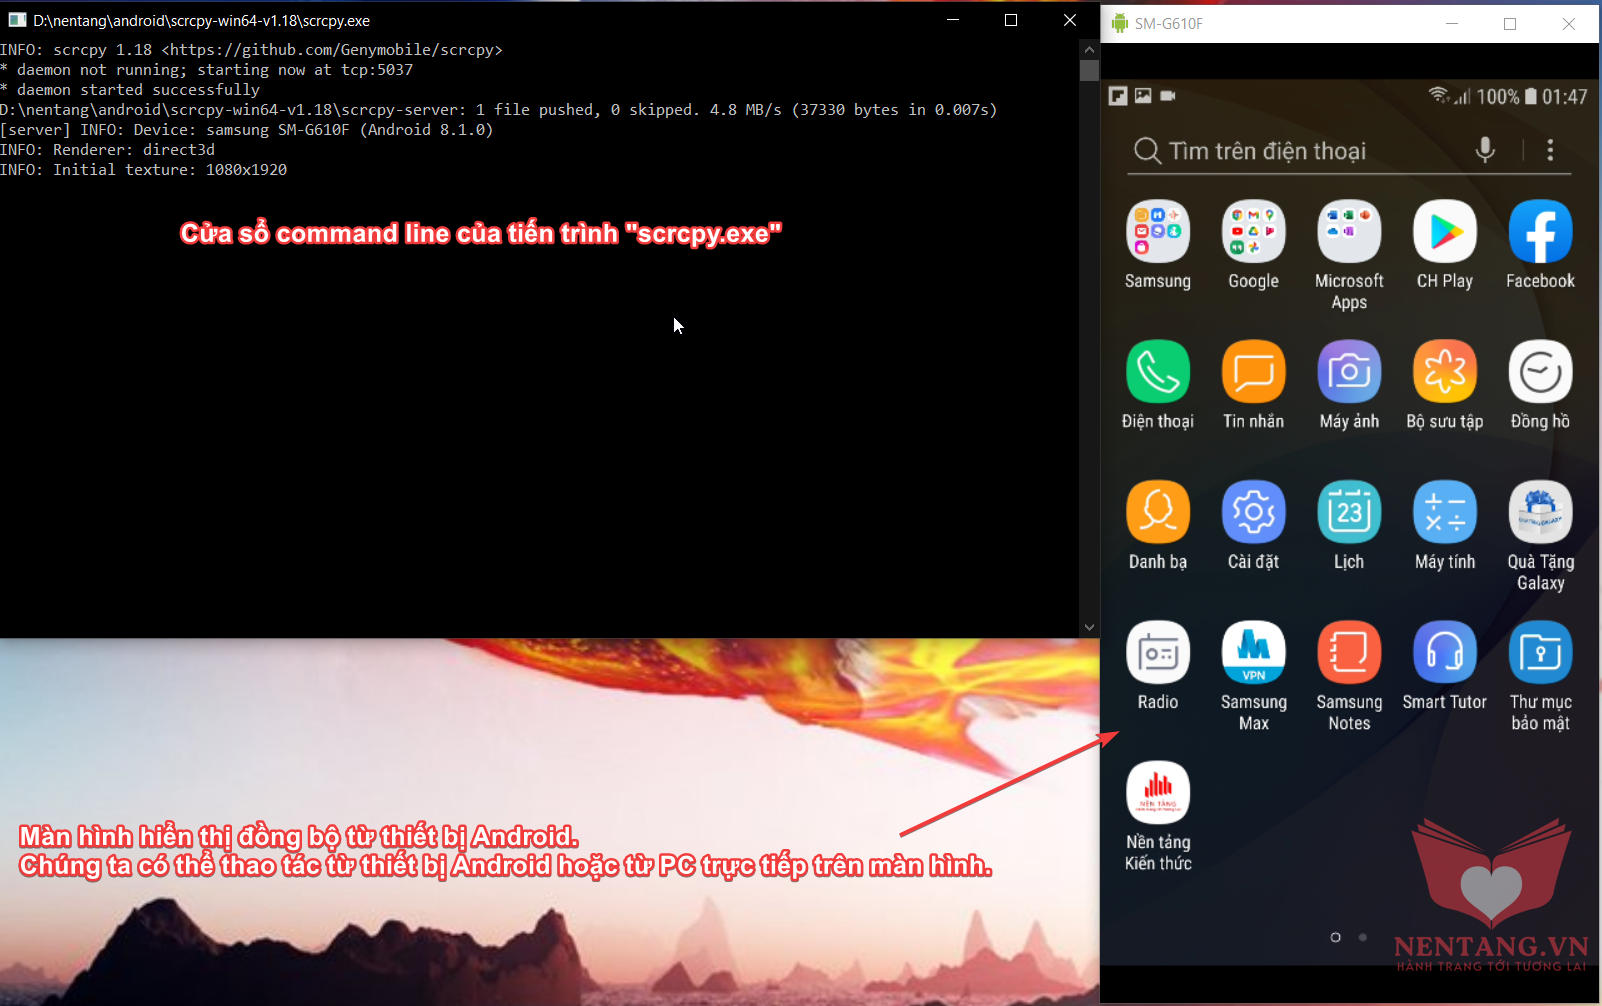
Task: Open Nền tảng Kiến thức app
Action: (1157, 792)
